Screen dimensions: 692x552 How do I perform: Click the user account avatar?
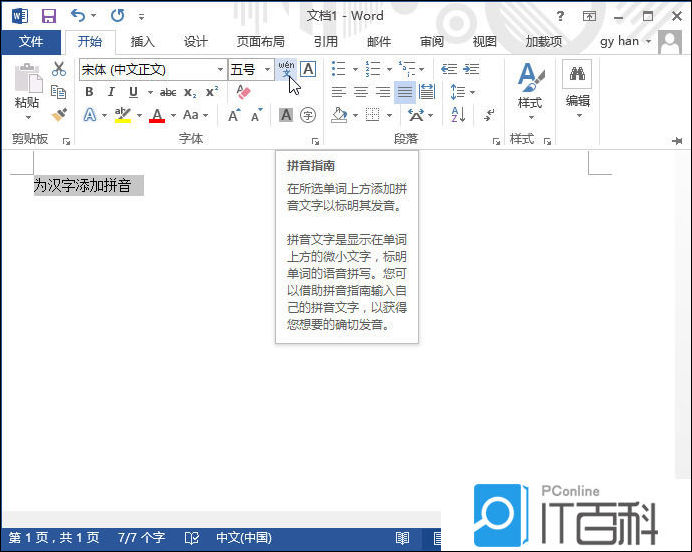click(670, 42)
